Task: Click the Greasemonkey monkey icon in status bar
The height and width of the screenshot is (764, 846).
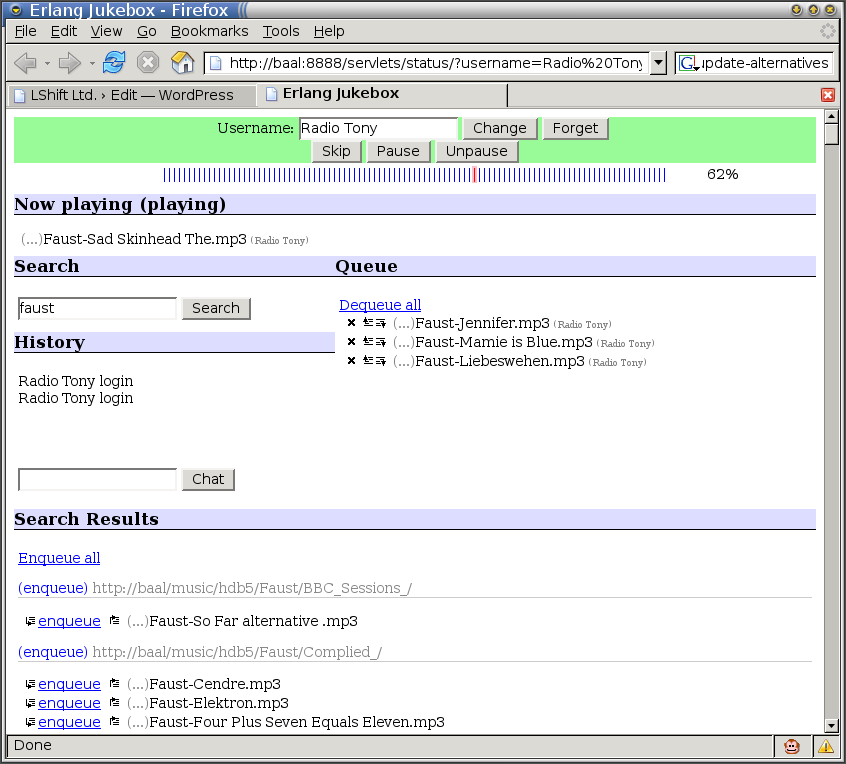Action: (x=791, y=746)
